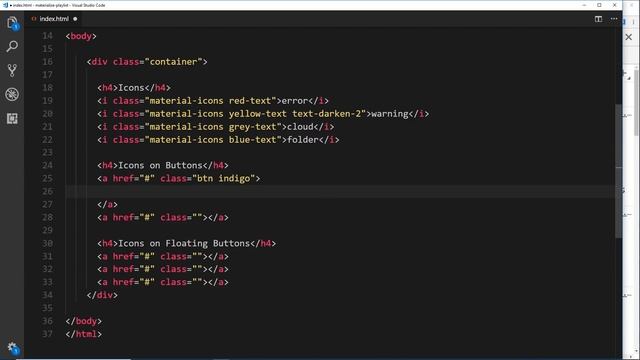Viewport: 640px width, 360px height.
Task: Place cursor on empty line 26
Action: pos(340,191)
